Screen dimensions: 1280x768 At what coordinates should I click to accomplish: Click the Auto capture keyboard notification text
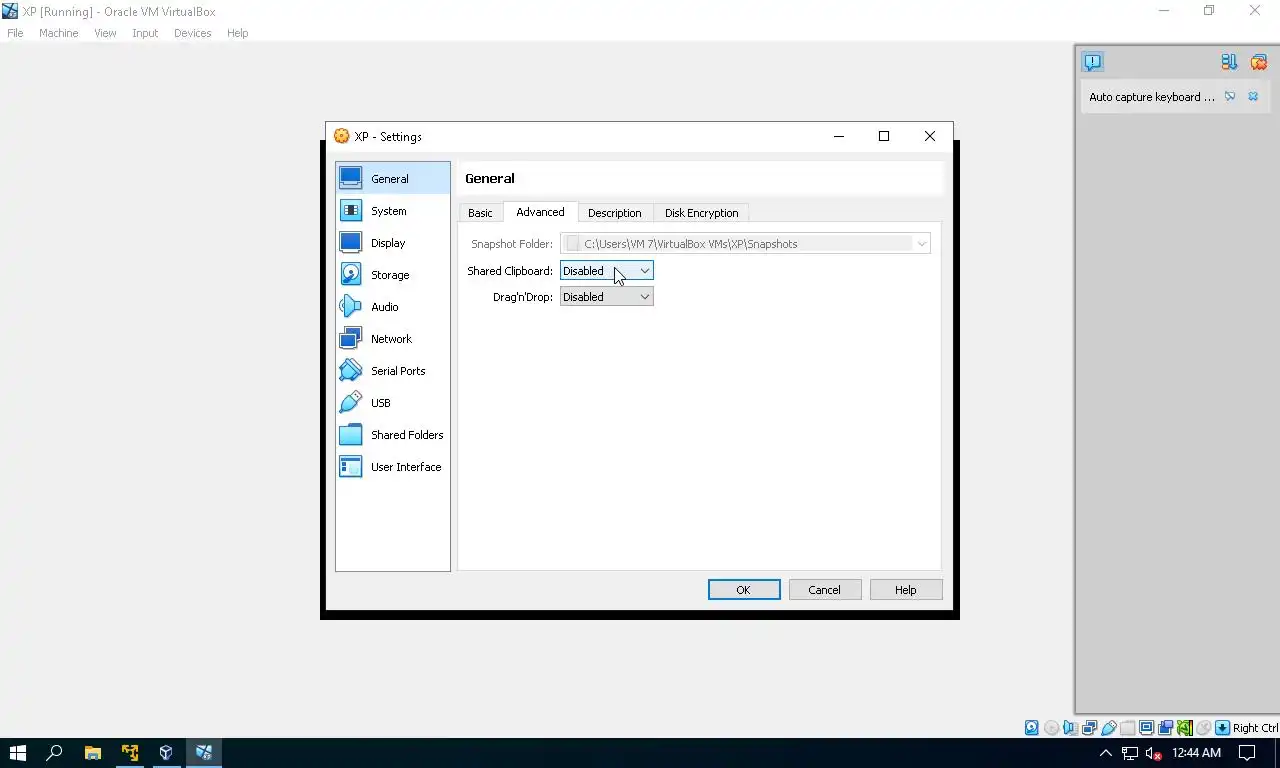[1151, 97]
